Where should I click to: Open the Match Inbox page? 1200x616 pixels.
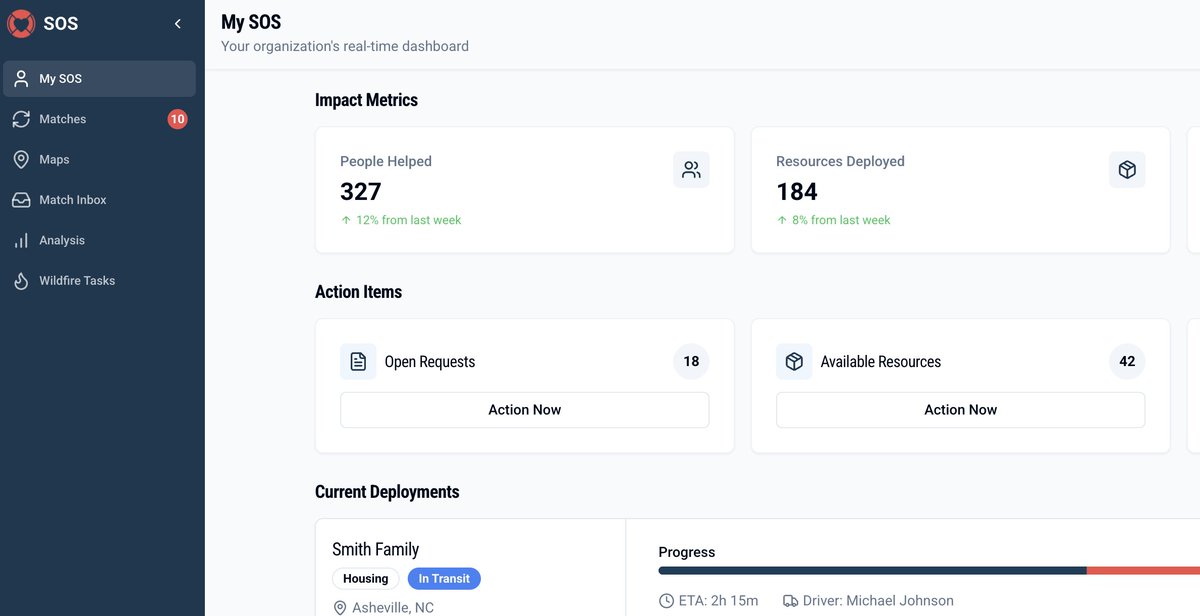click(99, 200)
